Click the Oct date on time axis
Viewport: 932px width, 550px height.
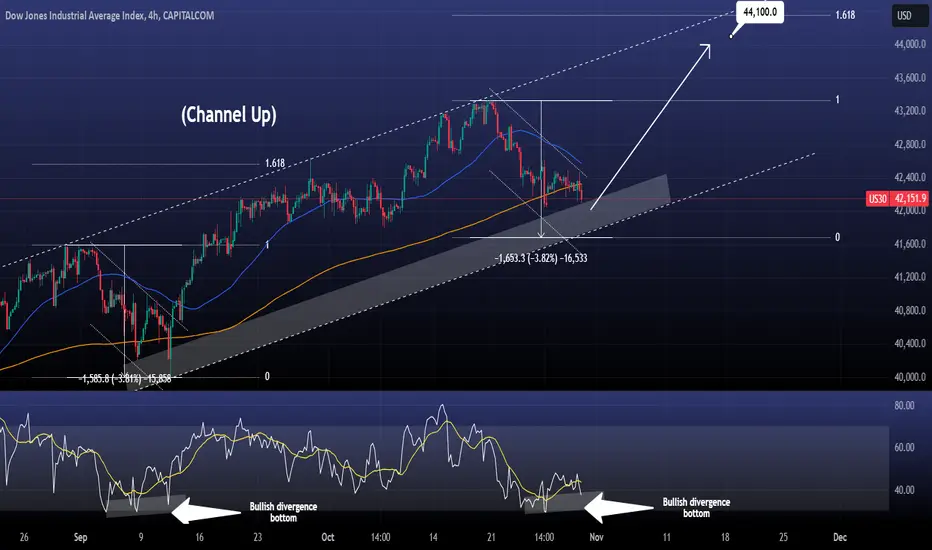pyautogui.click(x=328, y=537)
